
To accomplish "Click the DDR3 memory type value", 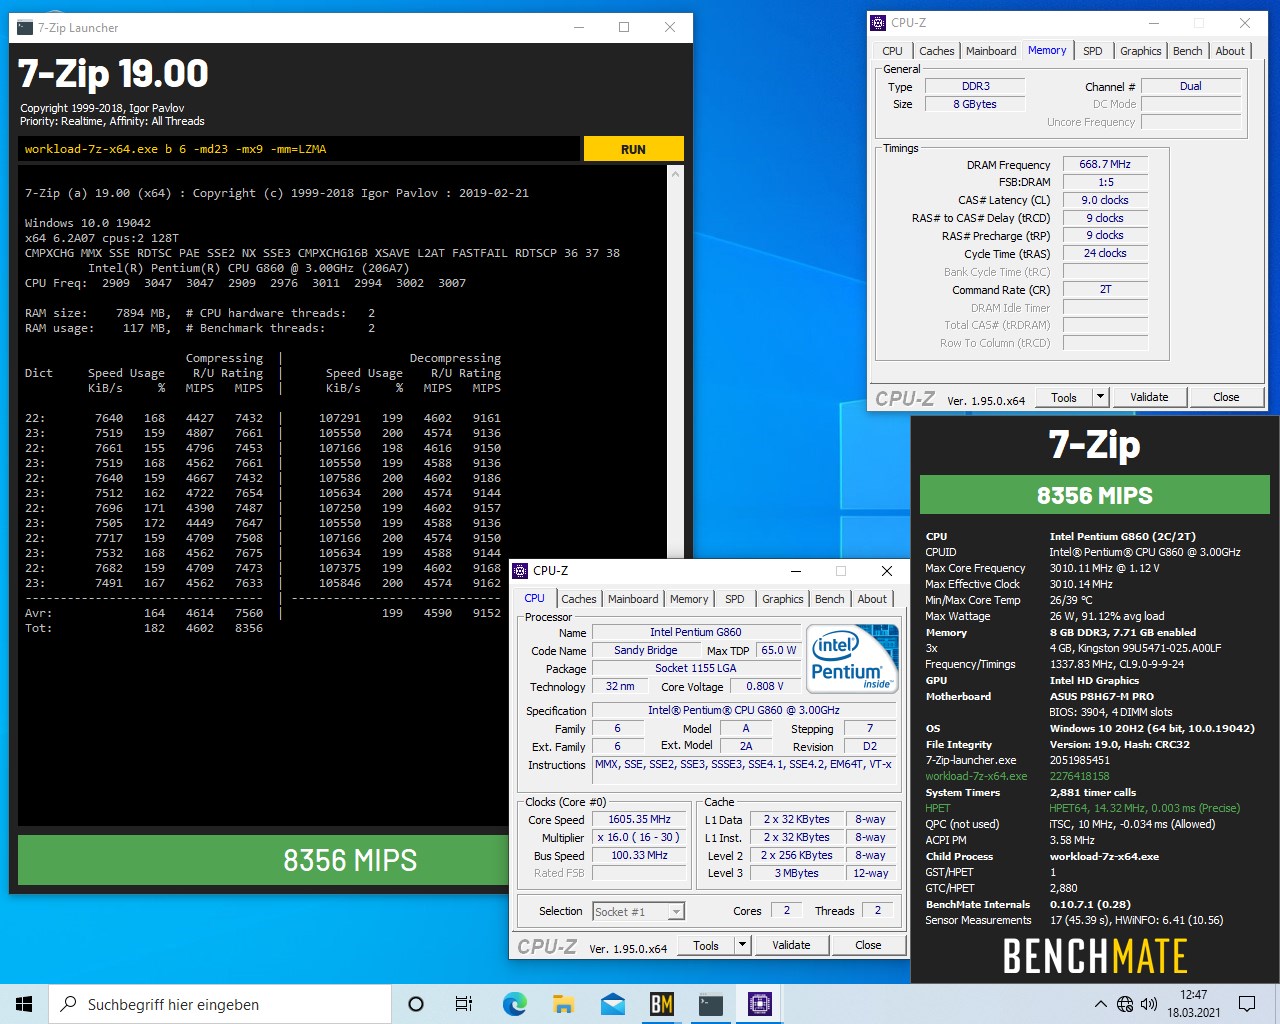I will [x=975, y=86].
